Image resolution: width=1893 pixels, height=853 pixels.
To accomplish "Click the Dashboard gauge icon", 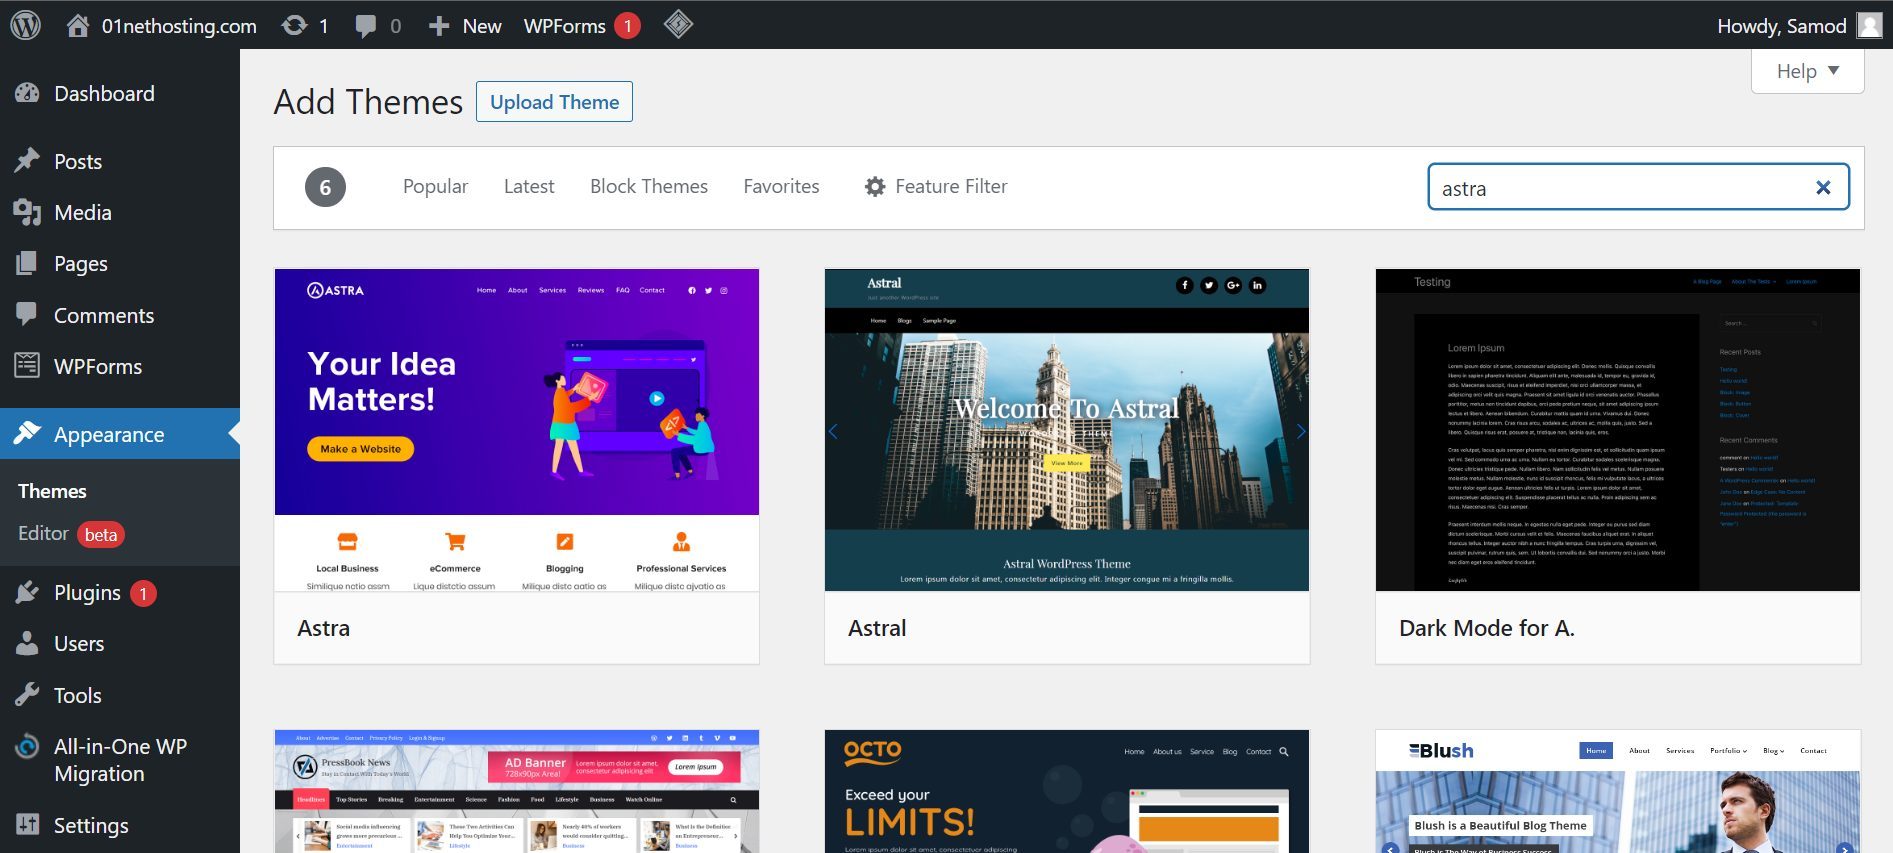I will pyautogui.click(x=27, y=93).
